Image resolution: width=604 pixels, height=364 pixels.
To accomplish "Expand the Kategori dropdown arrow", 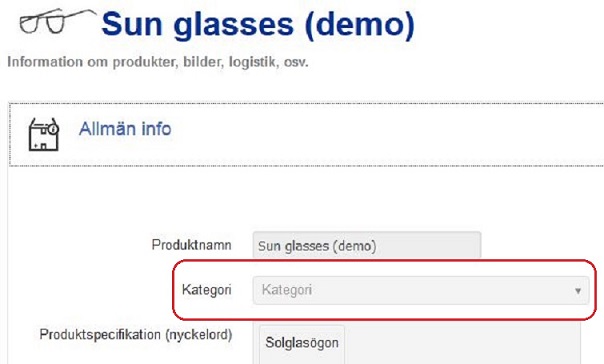I will click(x=578, y=290).
